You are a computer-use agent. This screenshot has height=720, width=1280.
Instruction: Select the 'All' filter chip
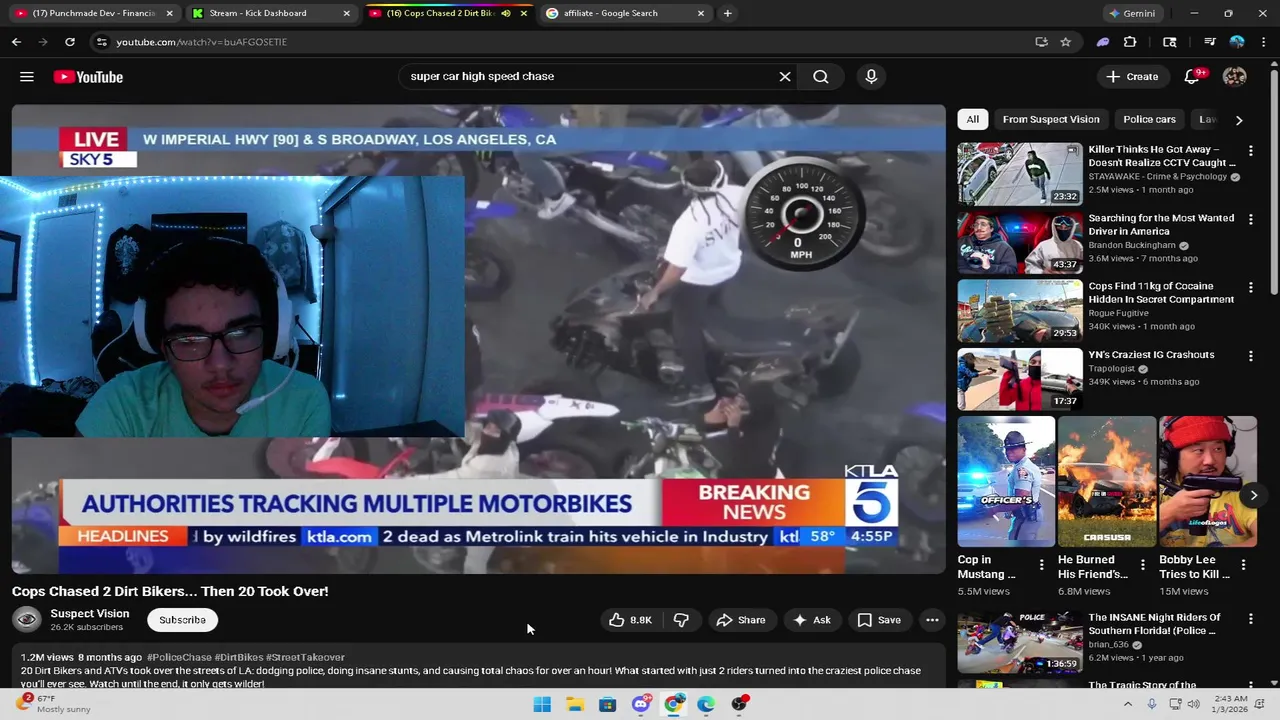(x=972, y=119)
